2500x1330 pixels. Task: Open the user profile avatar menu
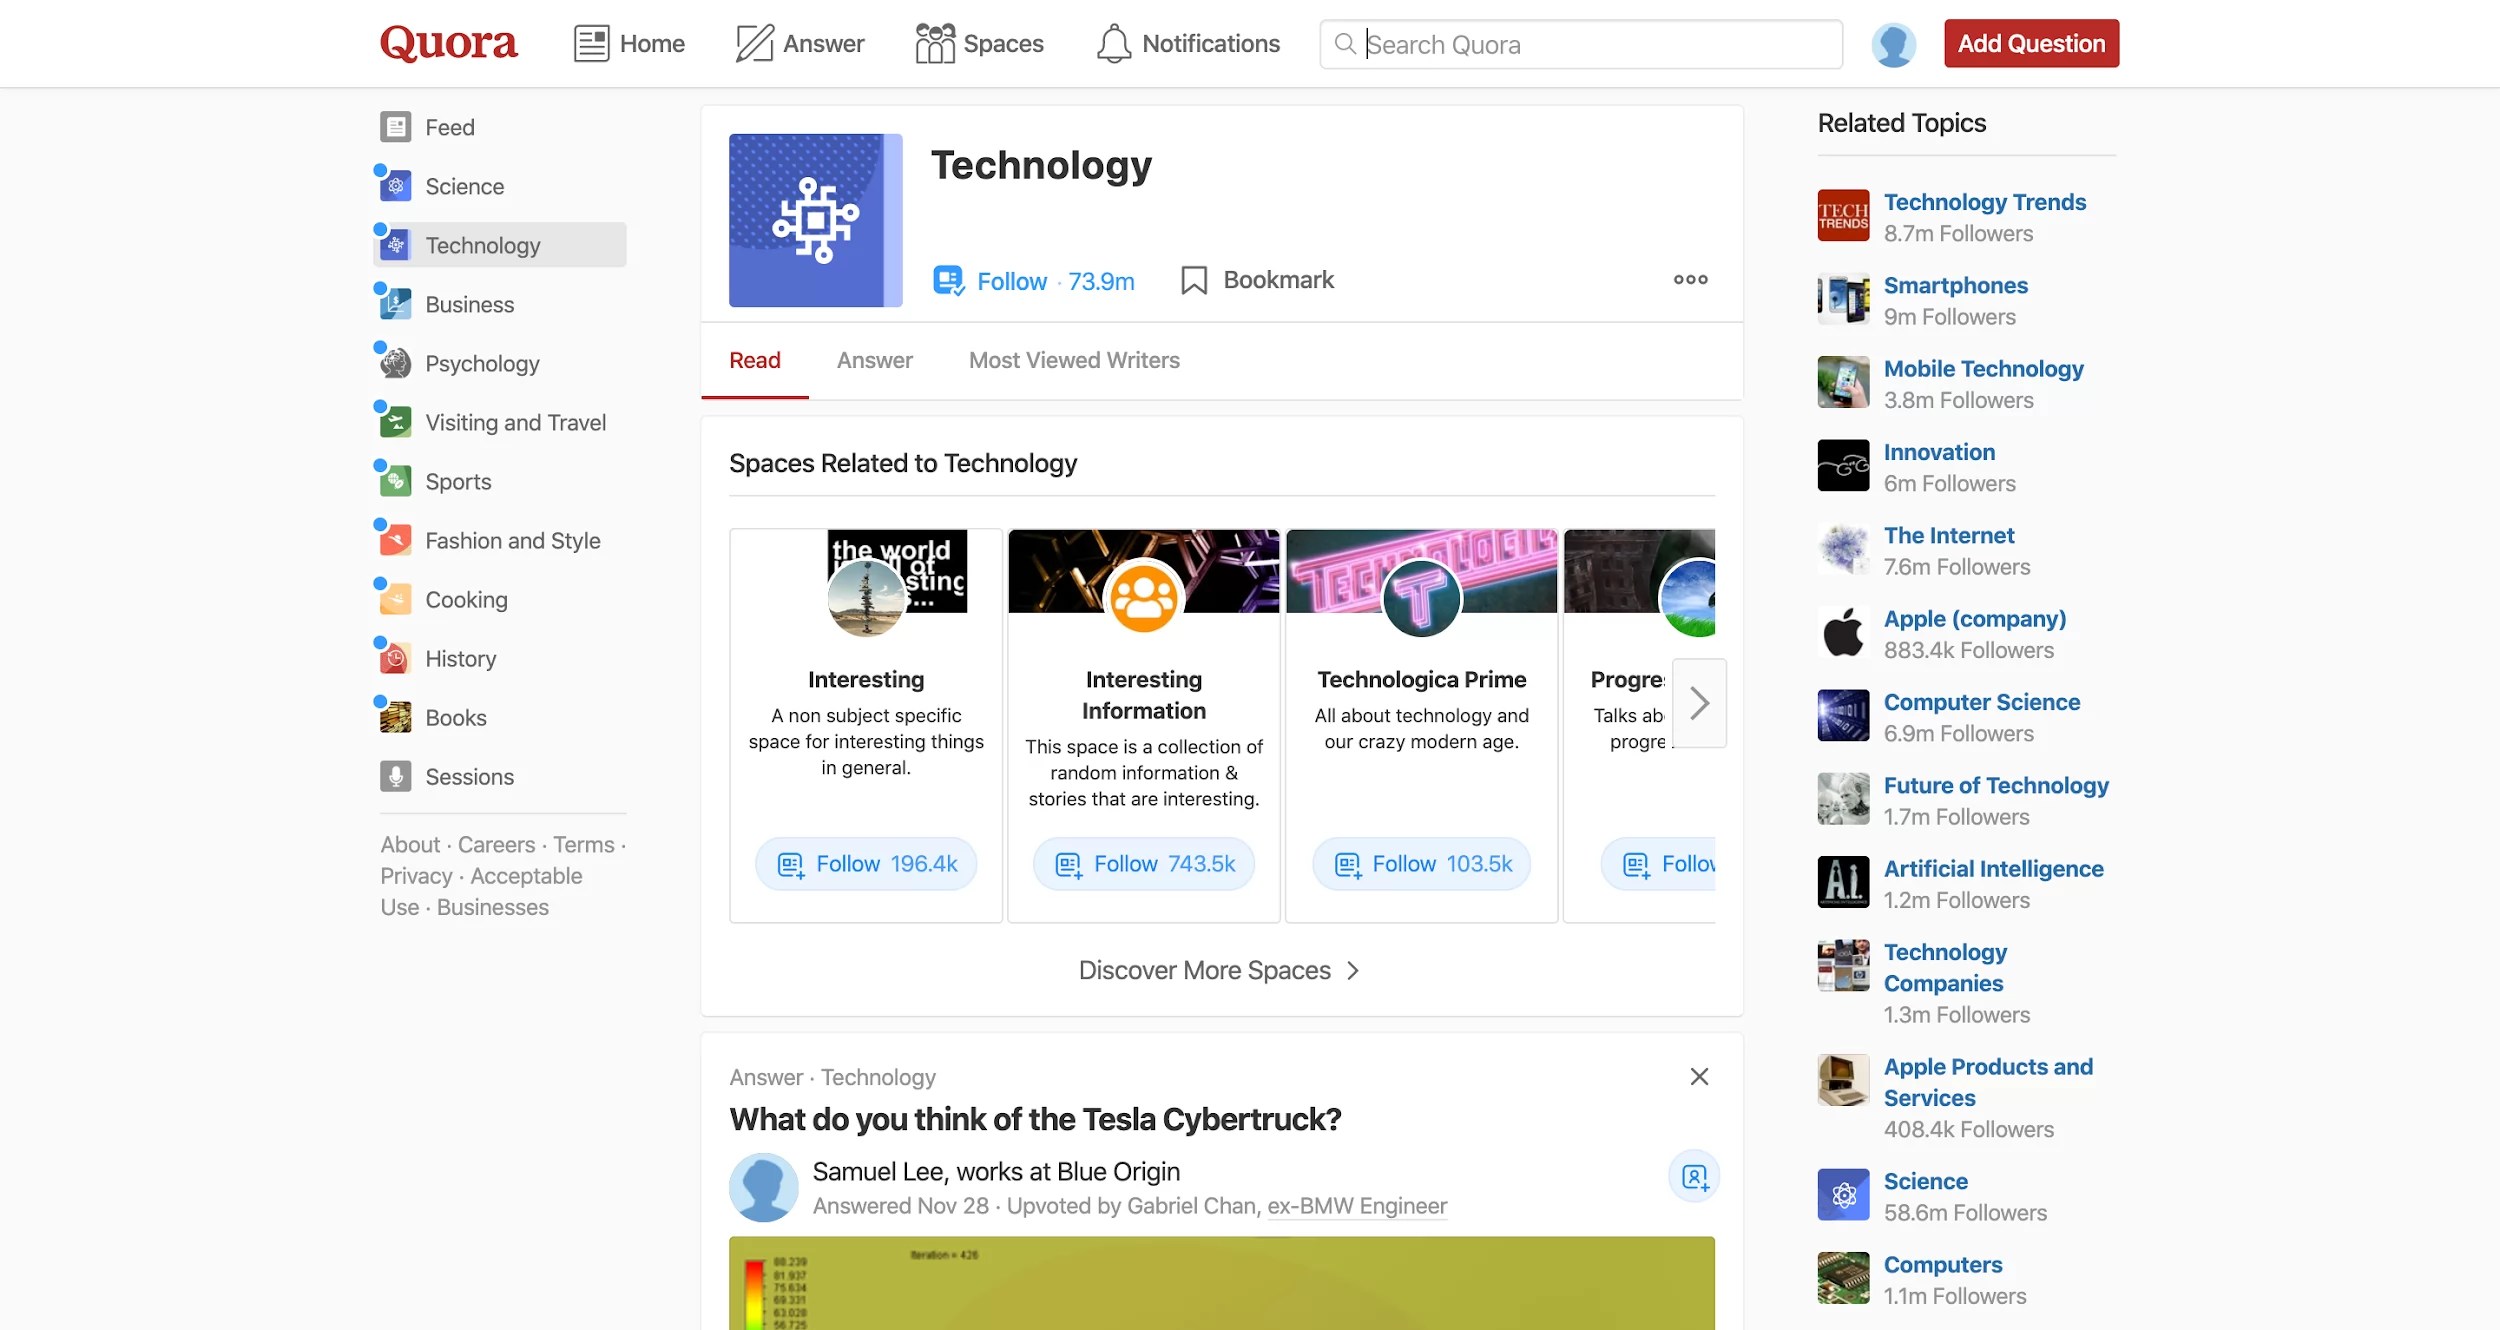click(x=1893, y=44)
